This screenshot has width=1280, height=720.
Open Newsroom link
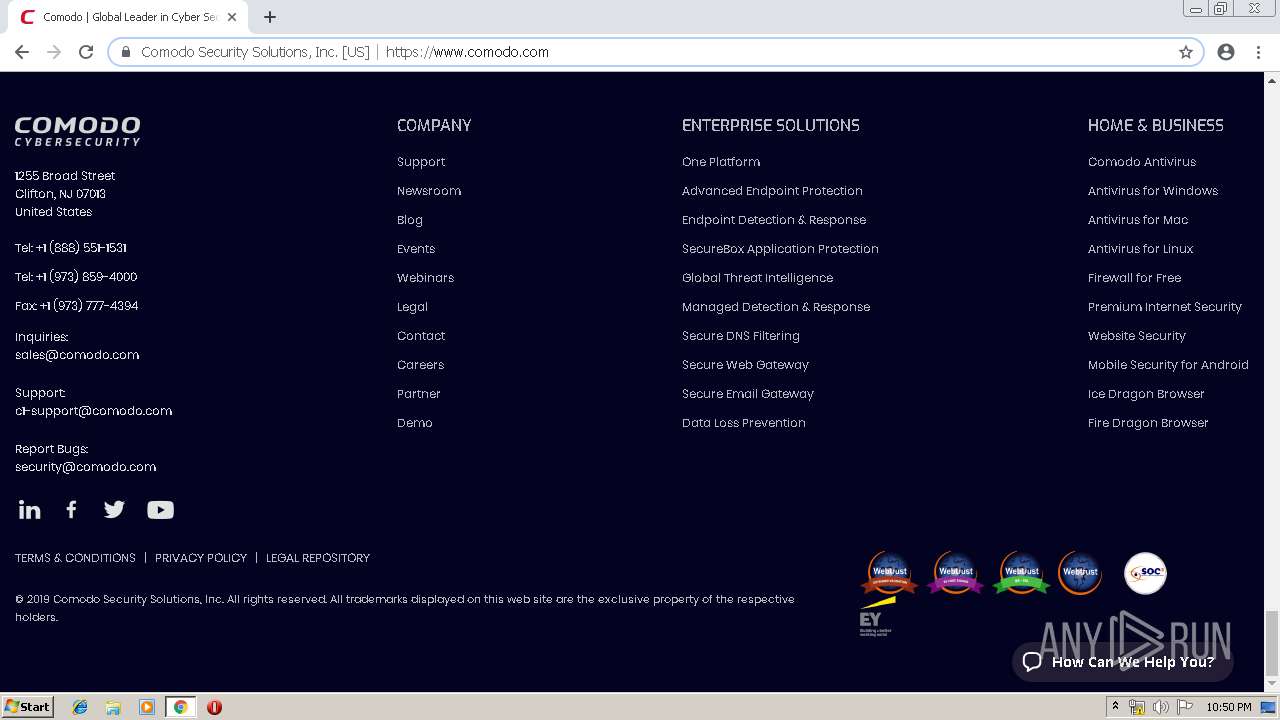(x=429, y=191)
